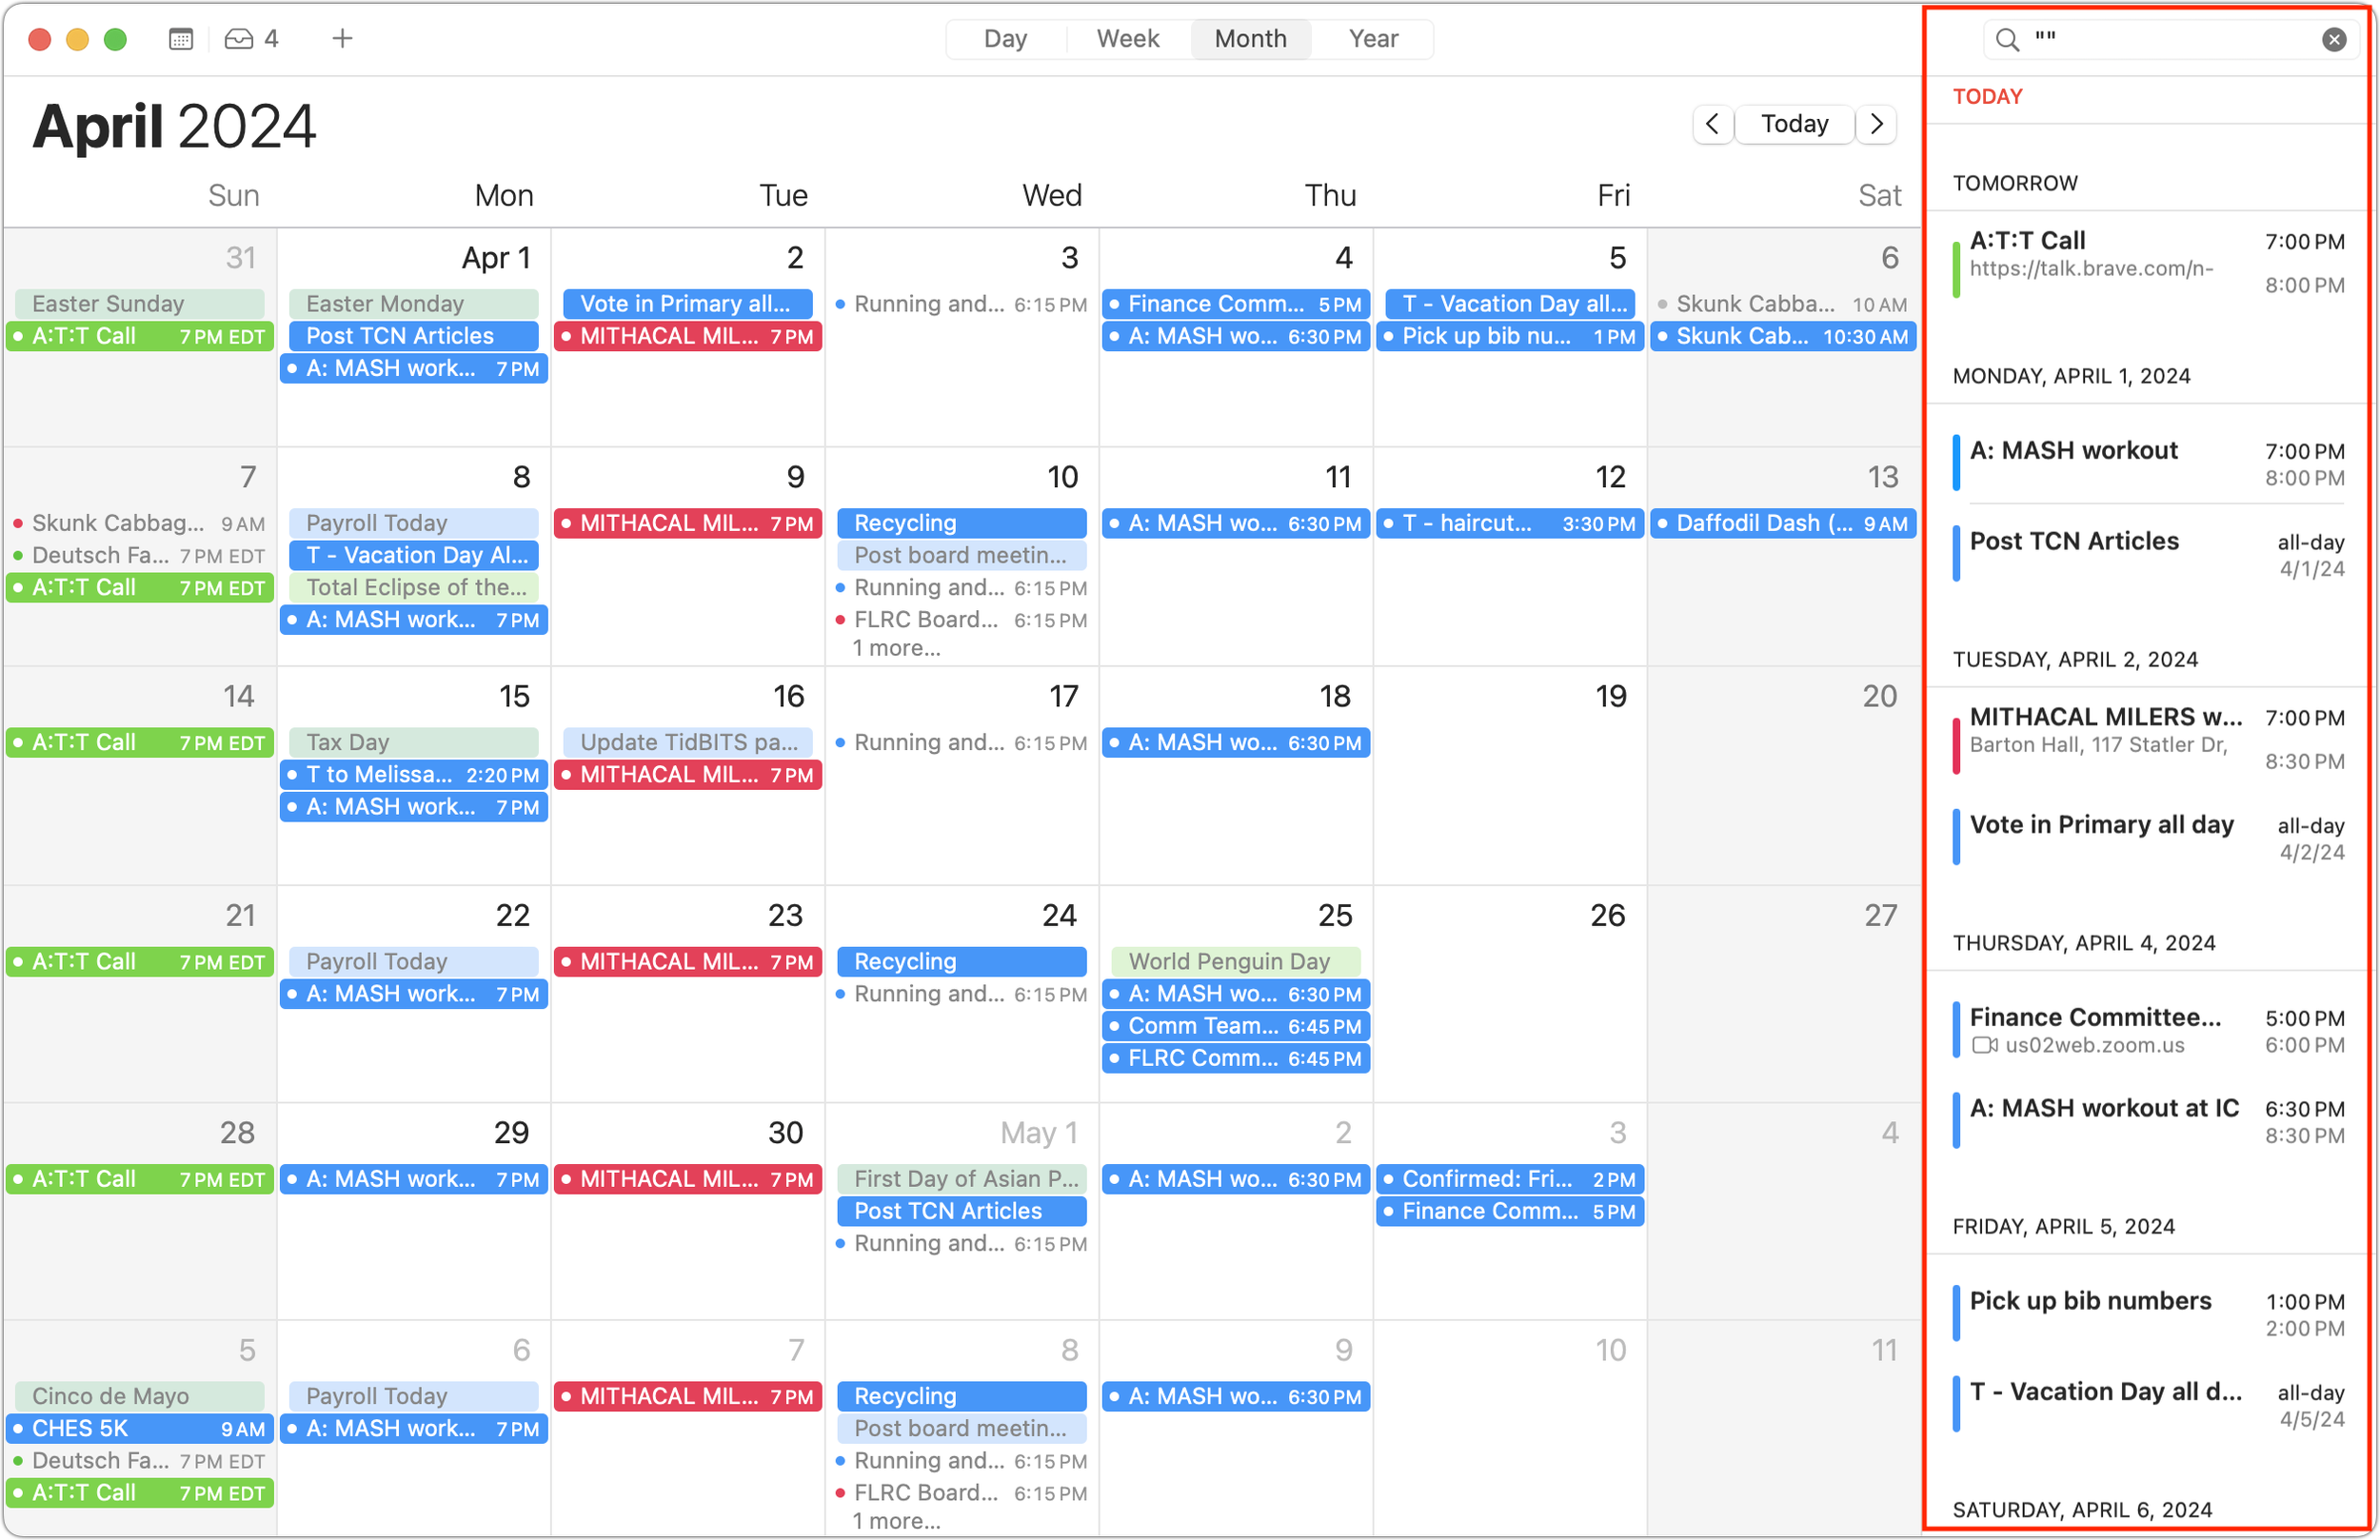Viewport: 2380px width, 1540px height.
Task: Click Total Eclipse event on April 8
Action: pos(414,588)
